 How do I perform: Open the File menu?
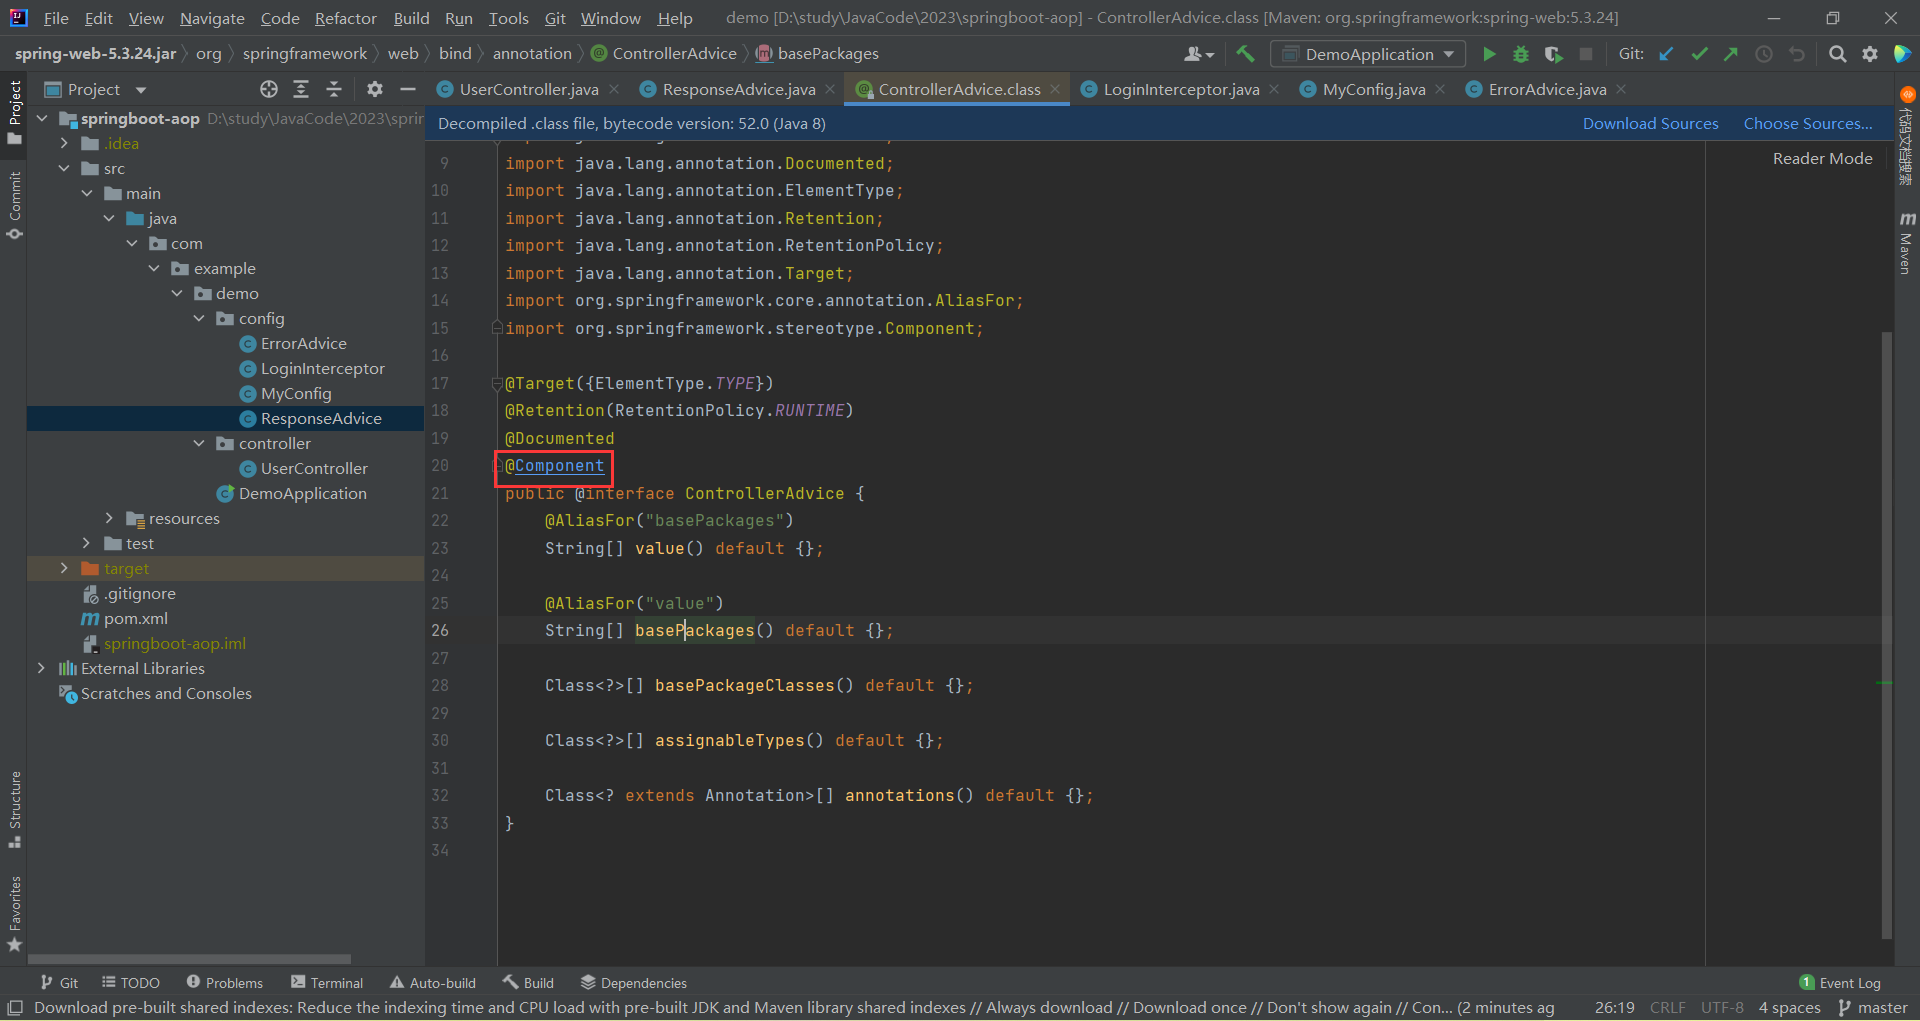pos(56,18)
